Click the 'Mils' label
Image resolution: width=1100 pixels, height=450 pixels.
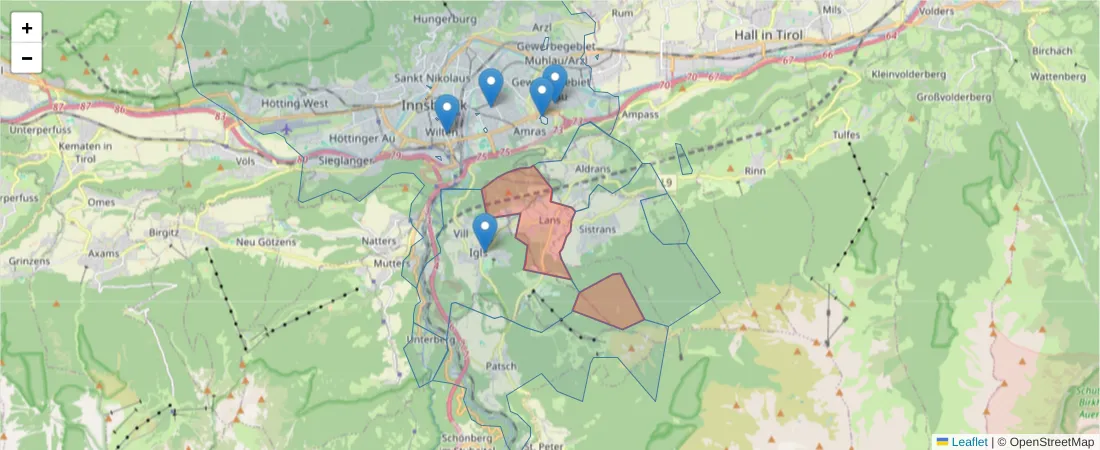831,10
